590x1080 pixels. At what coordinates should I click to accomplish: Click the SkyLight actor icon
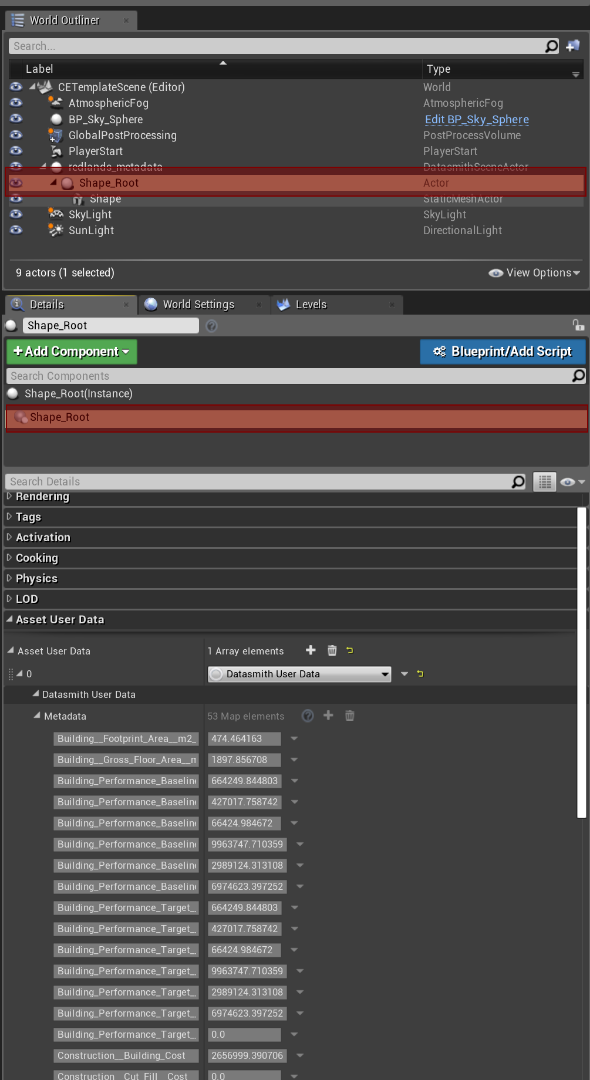pyautogui.click(x=56, y=214)
